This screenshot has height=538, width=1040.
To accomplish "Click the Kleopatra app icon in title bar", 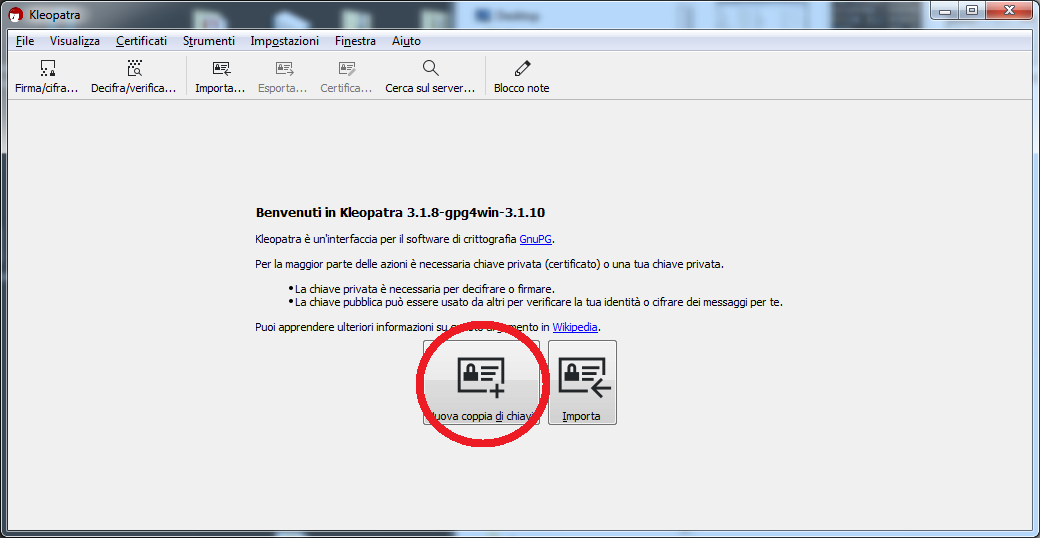I will tap(15, 14).
